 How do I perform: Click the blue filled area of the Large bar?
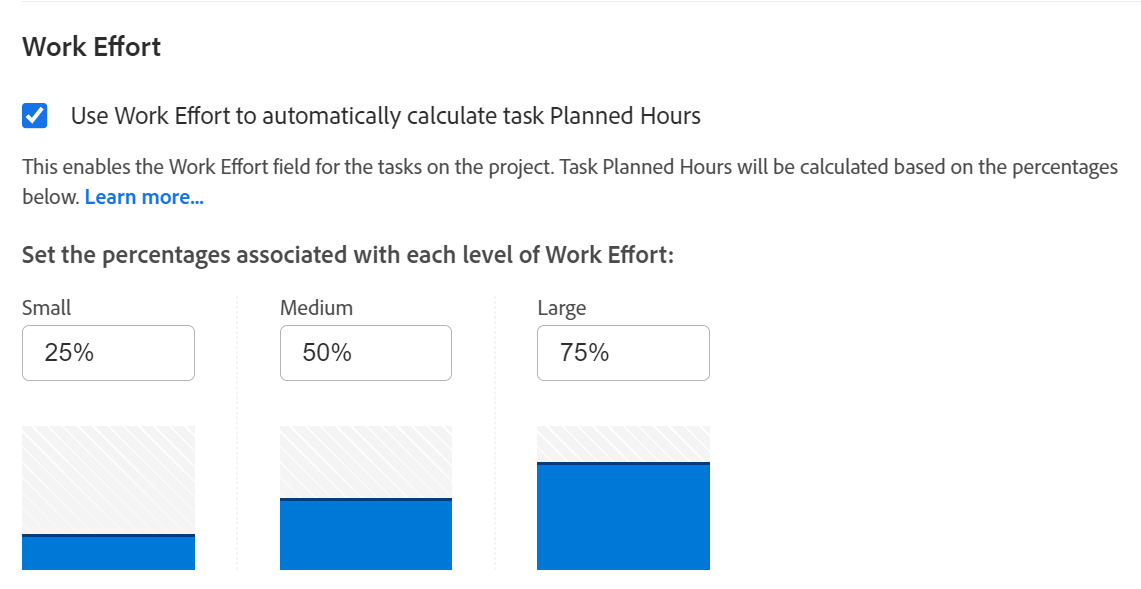[623, 518]
